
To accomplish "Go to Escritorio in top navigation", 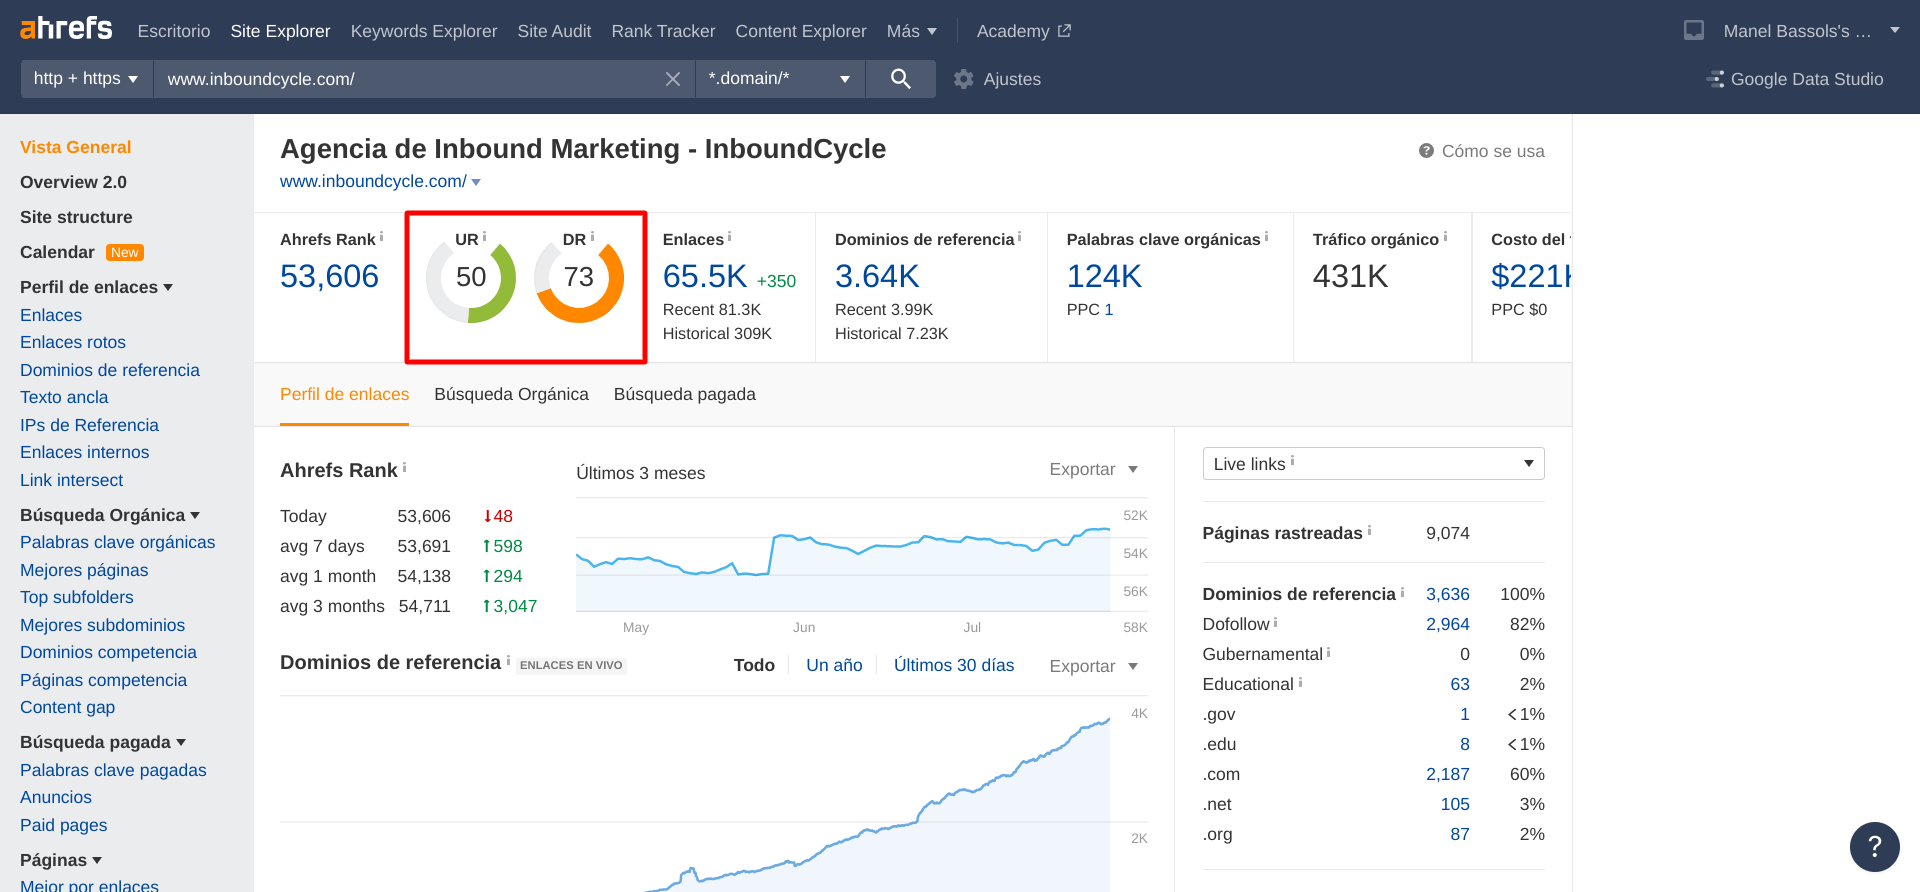I will coord(174,31).
